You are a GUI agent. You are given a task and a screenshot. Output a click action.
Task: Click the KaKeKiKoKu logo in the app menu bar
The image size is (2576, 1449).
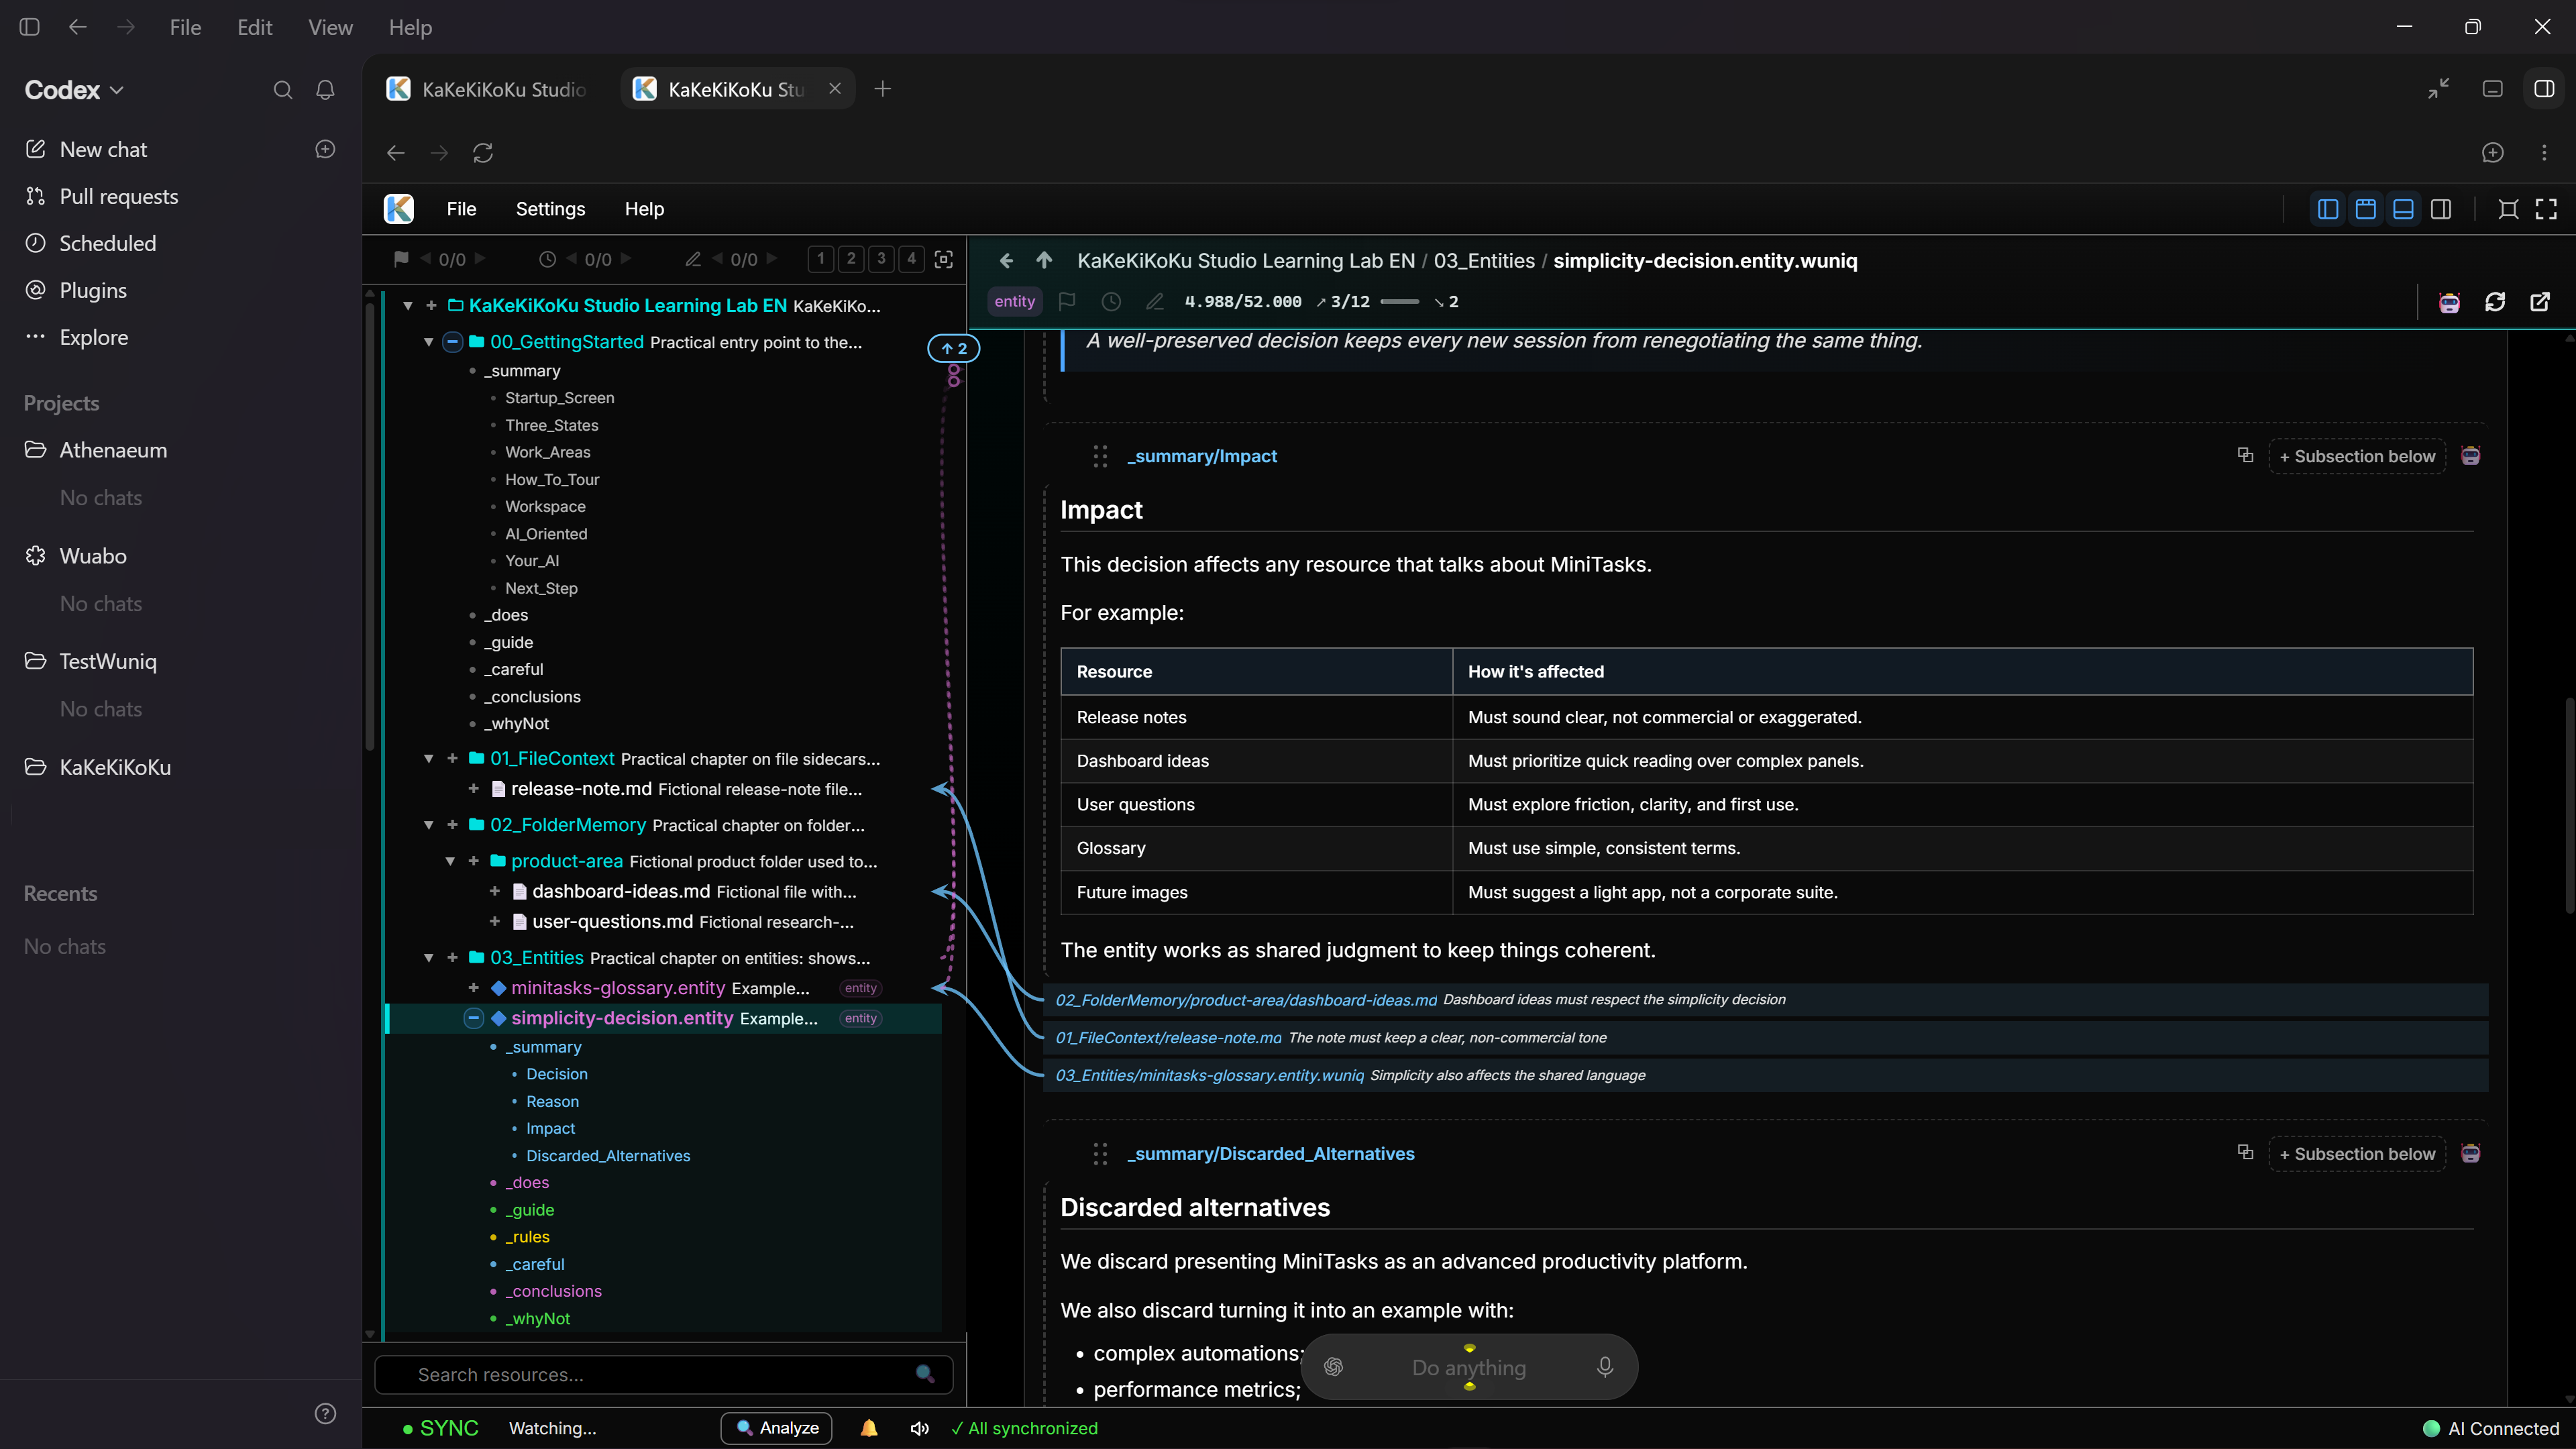399,209
